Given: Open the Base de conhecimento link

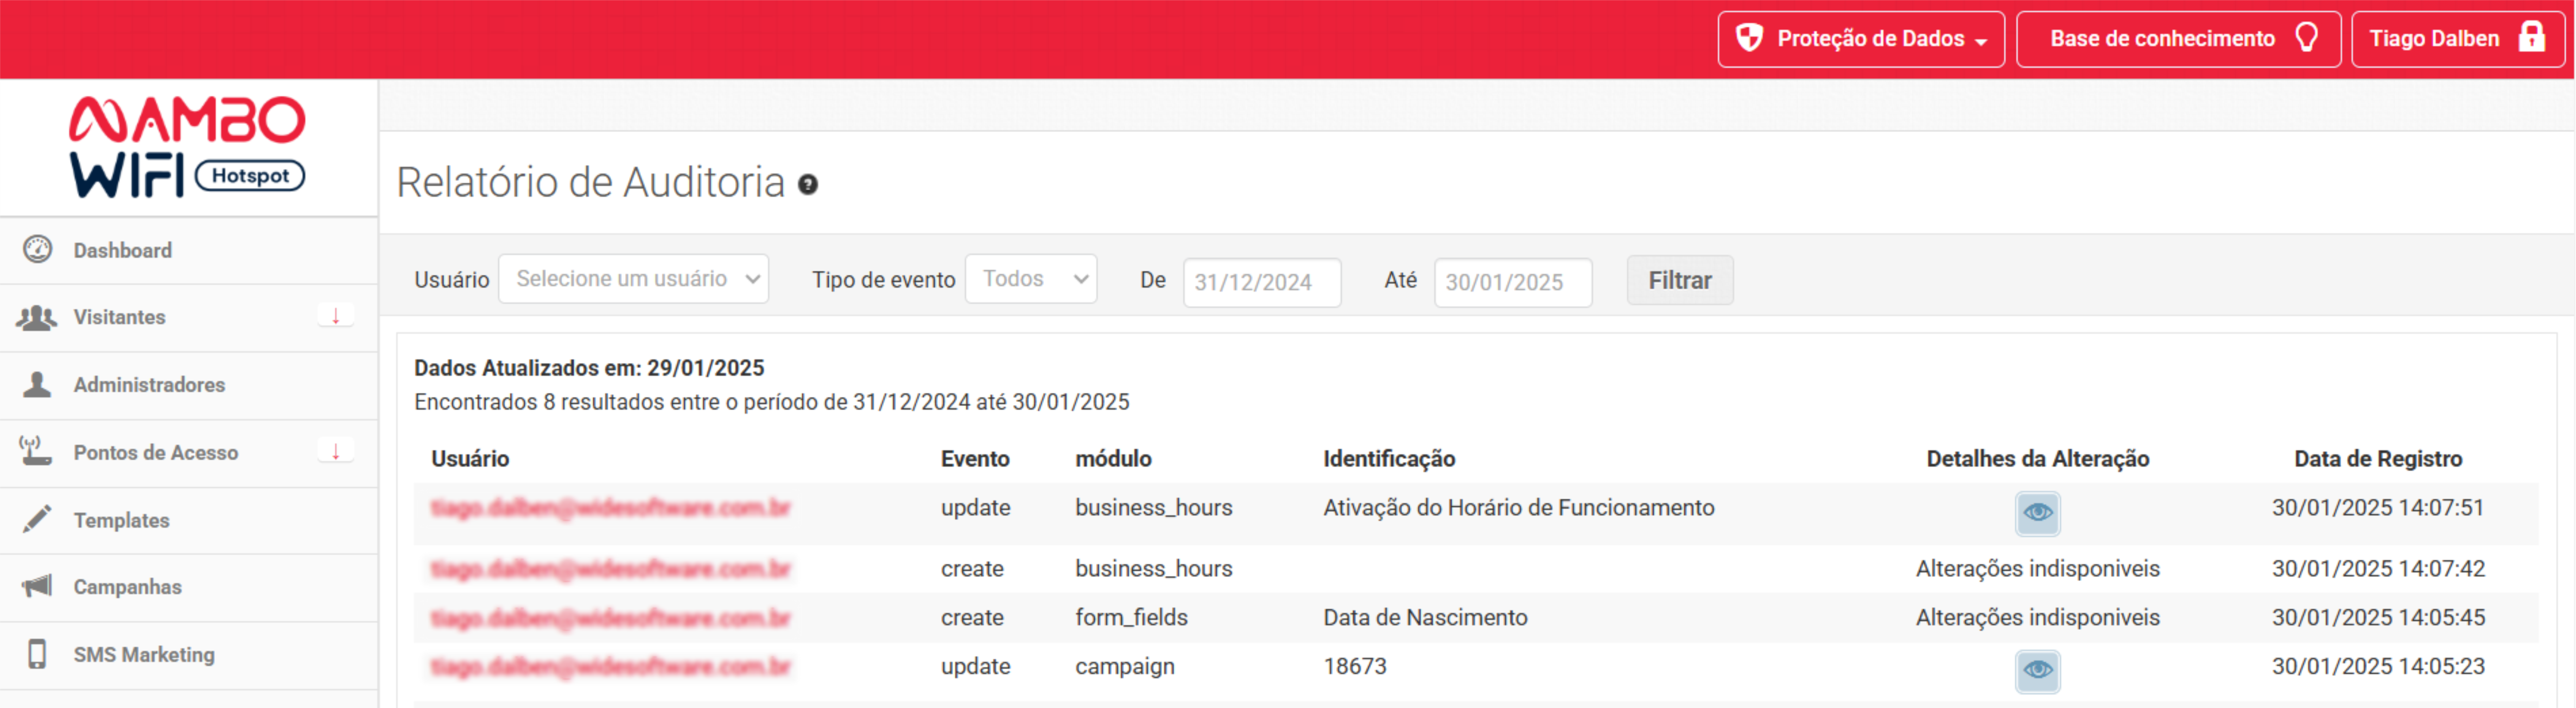Looking at the screenshot, I should 2177,39.
